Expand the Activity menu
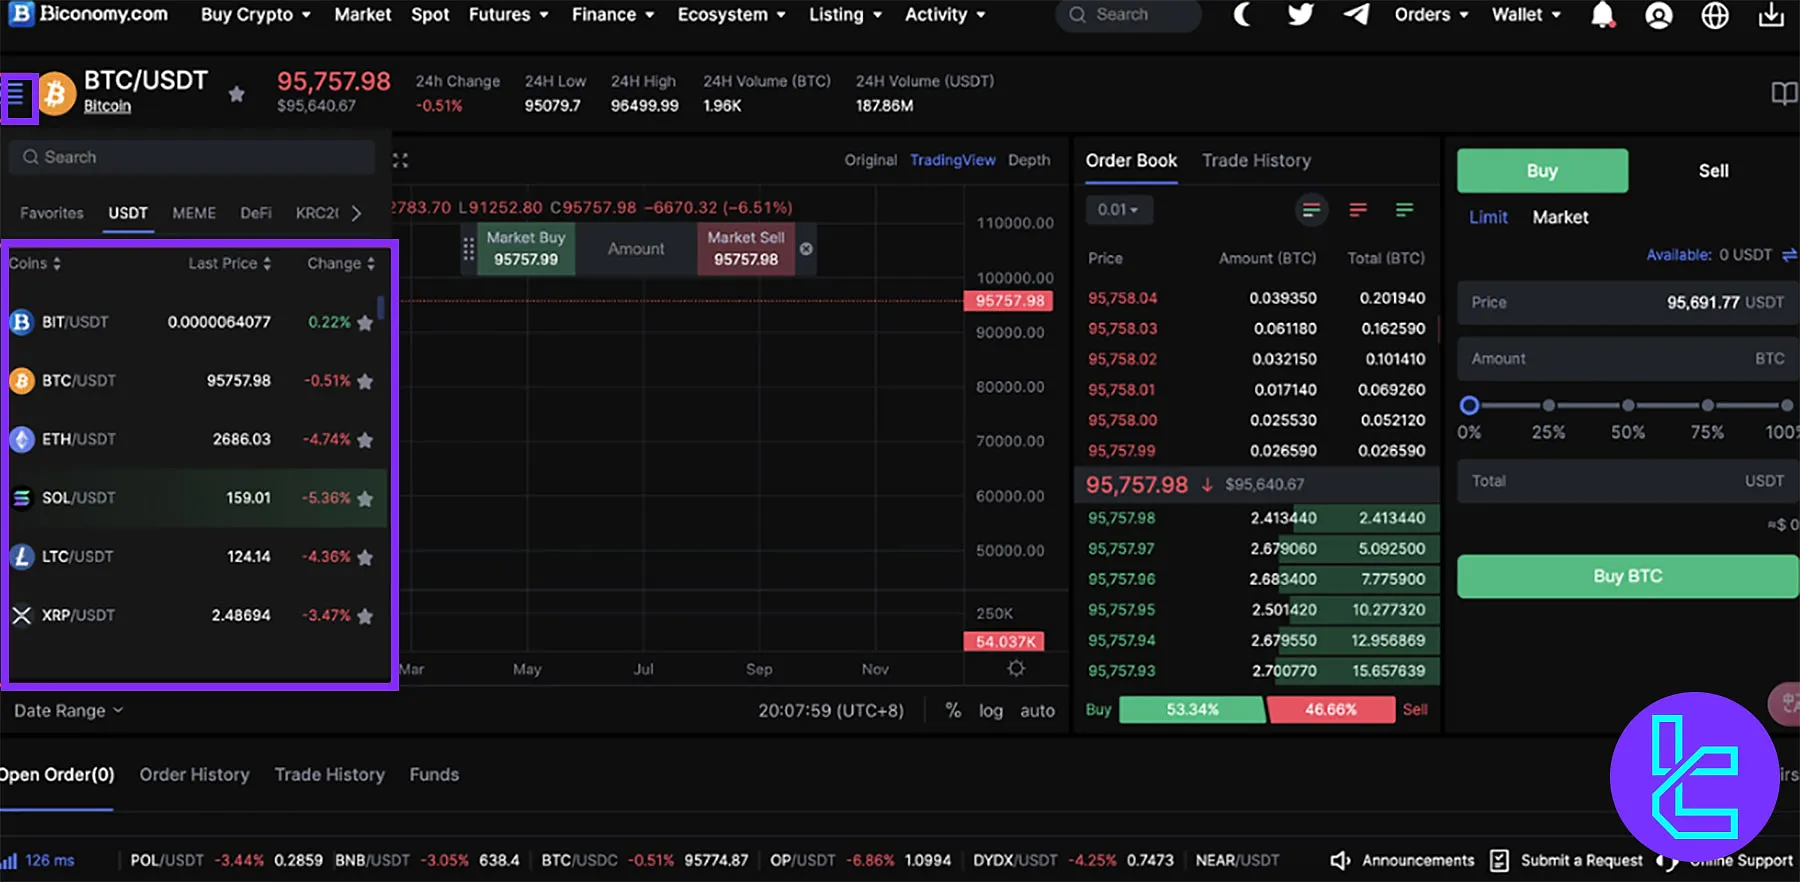This screenshot has width=1800, height=882. (x=945, y=15)
